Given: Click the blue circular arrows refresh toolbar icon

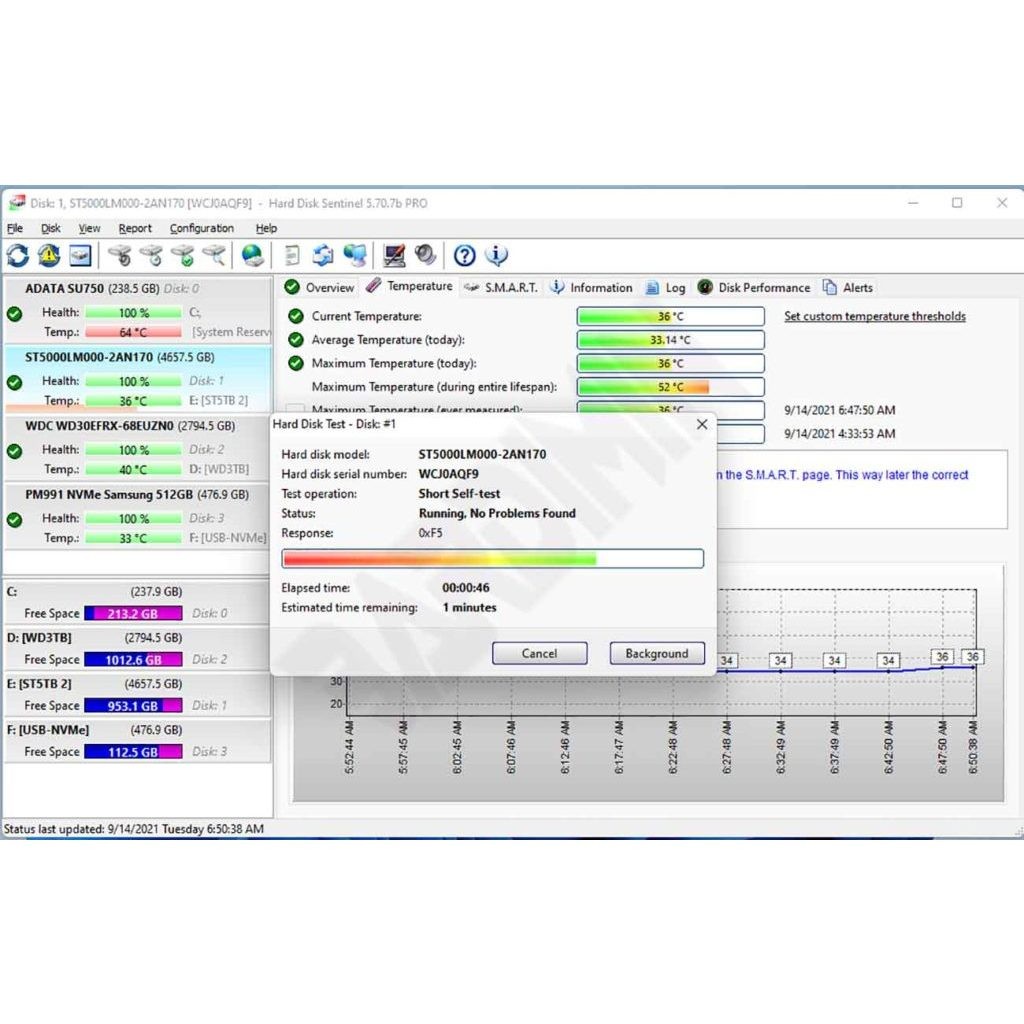Looking at the screenshot, I should point(18,256).
